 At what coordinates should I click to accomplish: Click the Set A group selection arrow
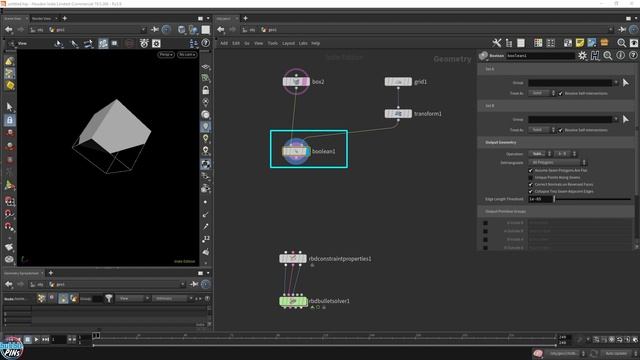tap(626, 83)
